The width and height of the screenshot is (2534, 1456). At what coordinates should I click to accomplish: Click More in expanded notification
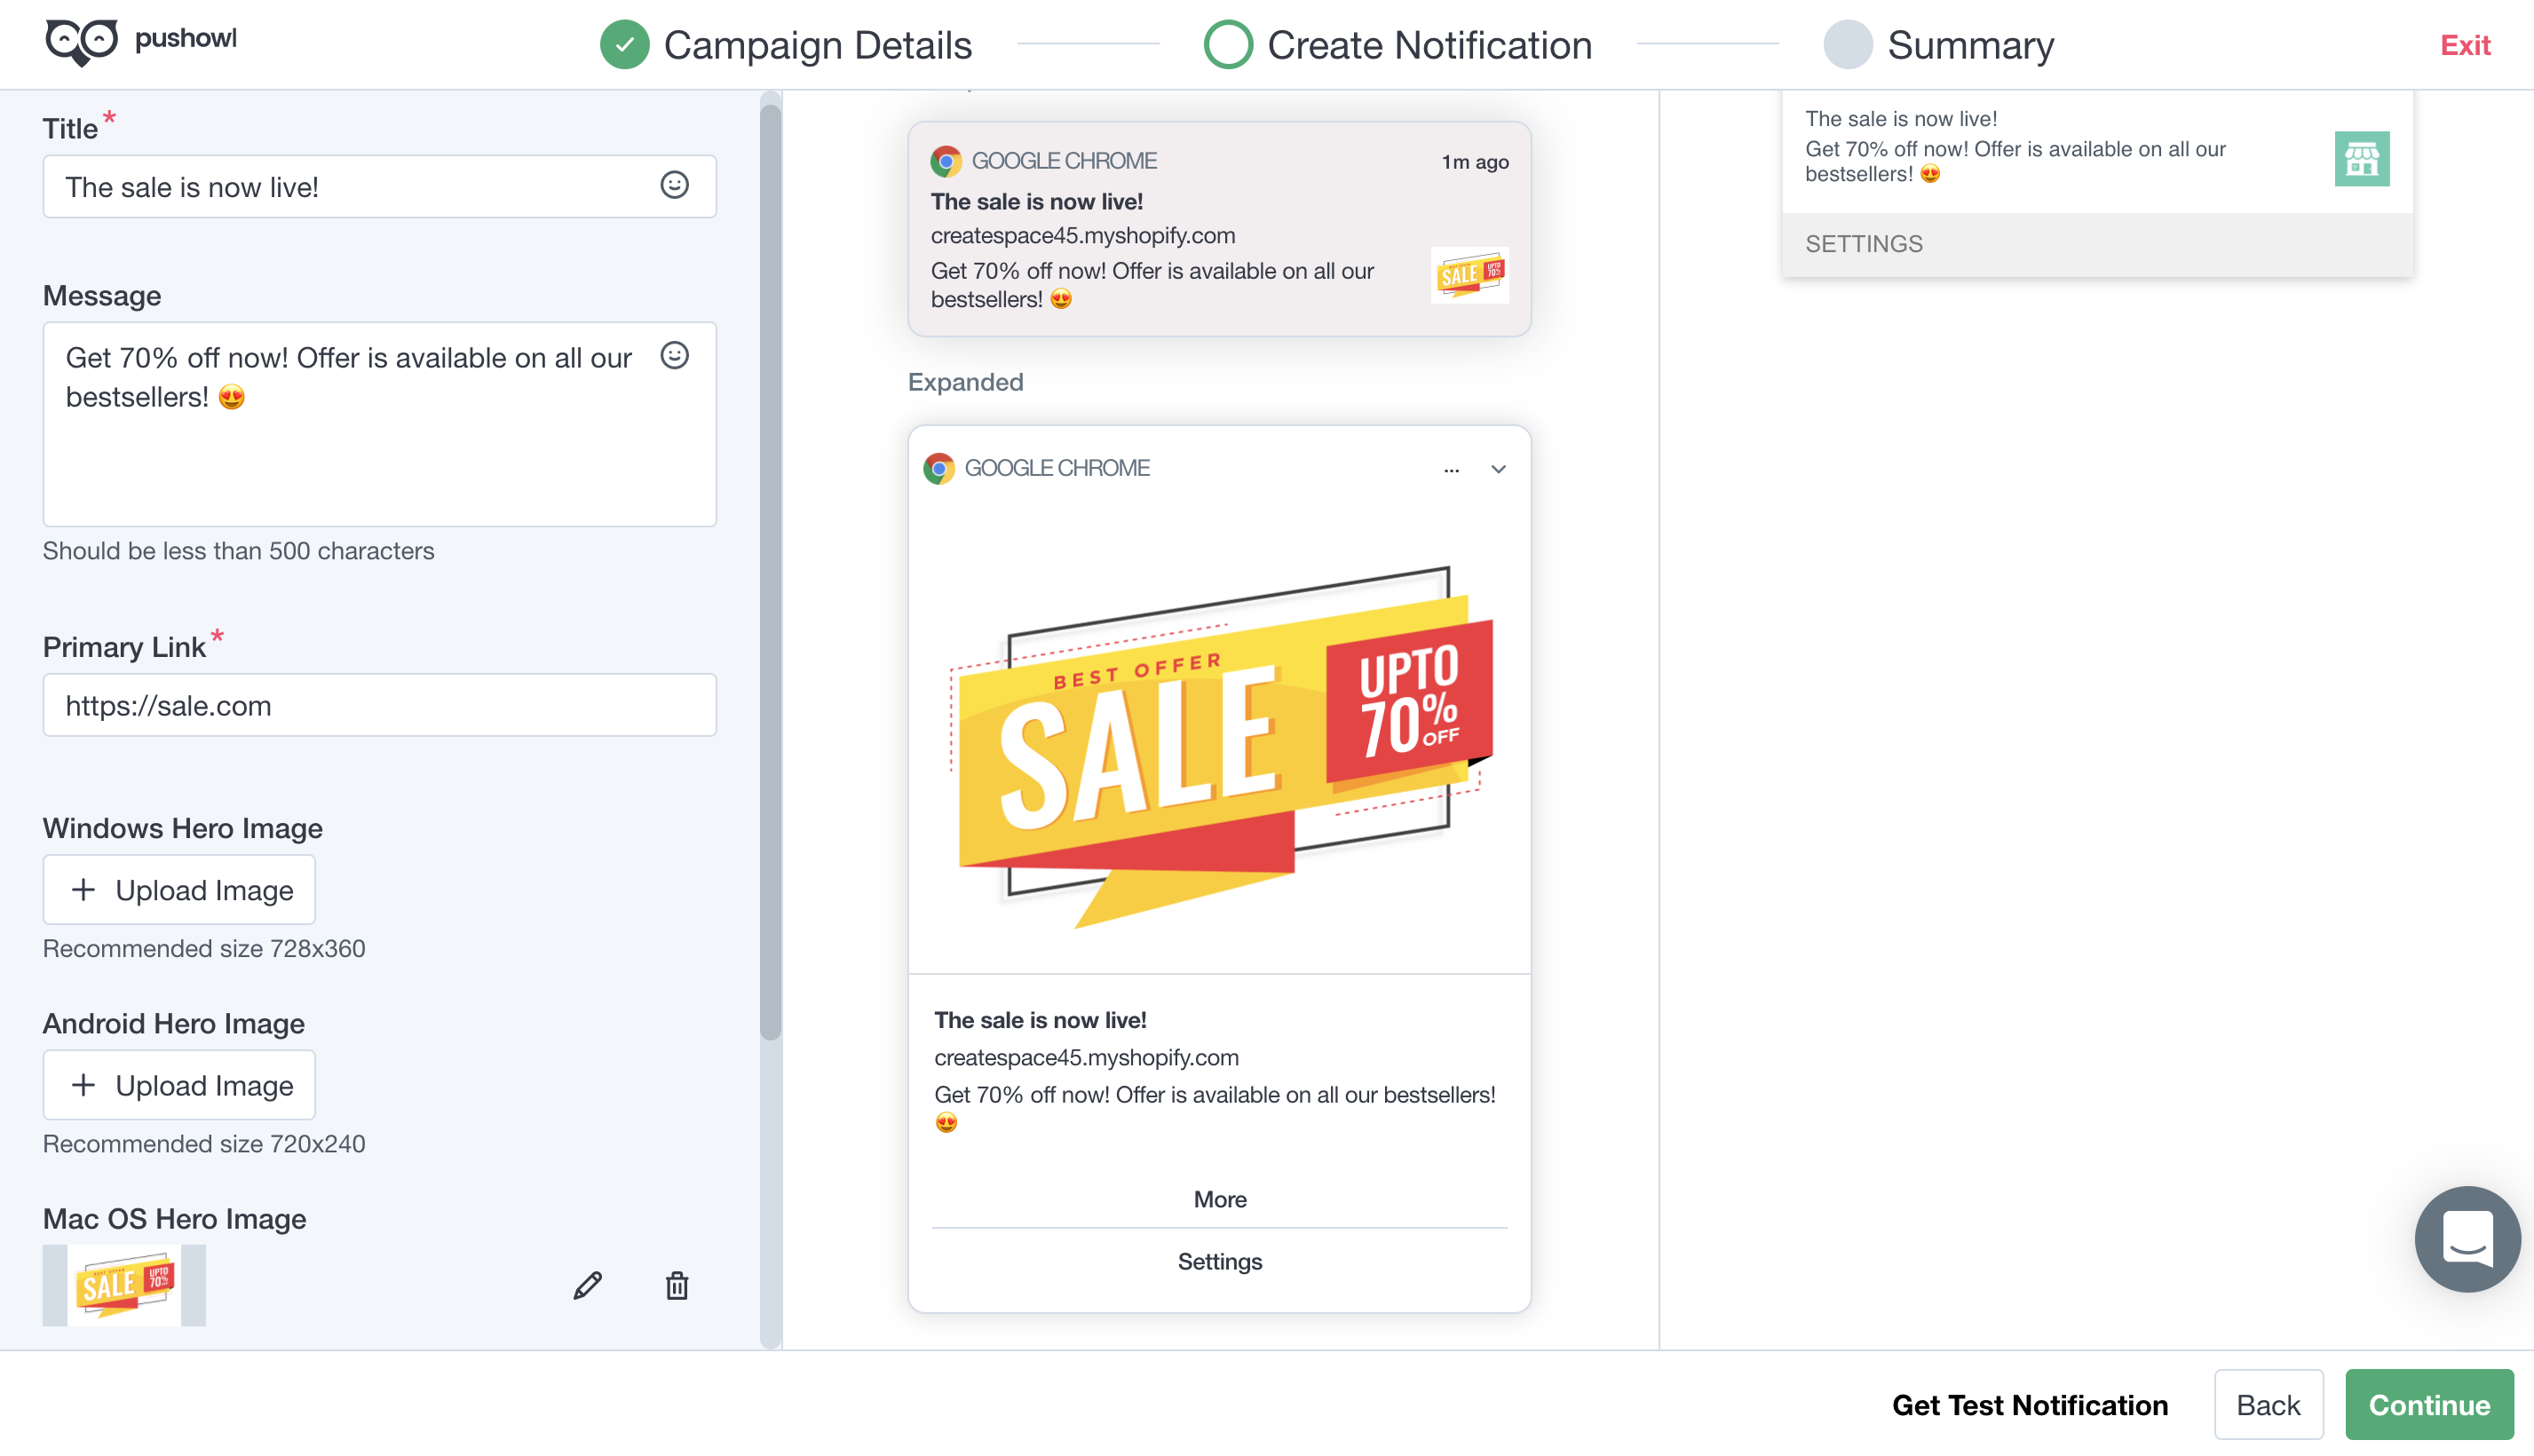pos(1220,1199)
